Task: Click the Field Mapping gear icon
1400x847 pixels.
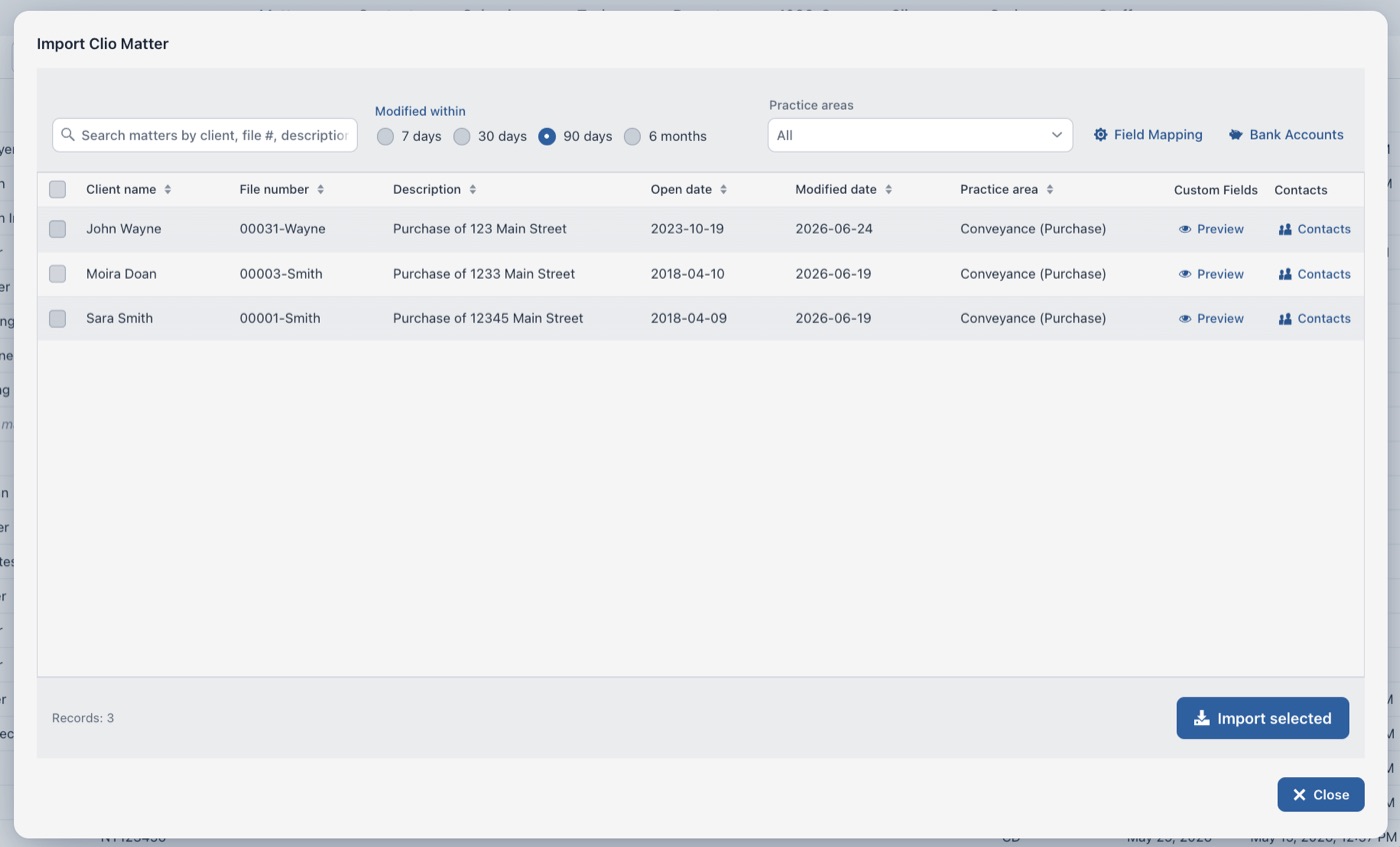Action: point(1100,134)
